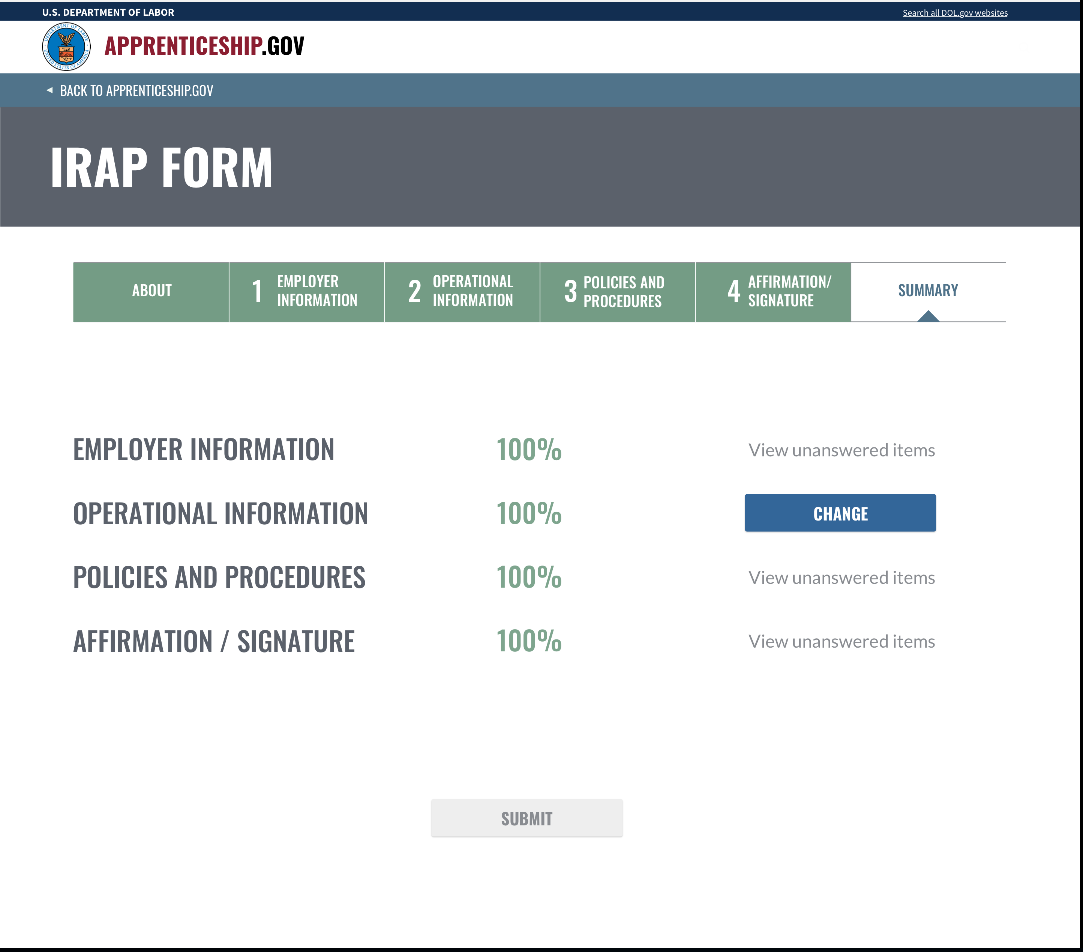Click the AFFIRMATION / SIGNATURE summary heading
The height and width of the screenshot is (952, 1083).
(x=214, y=642)
